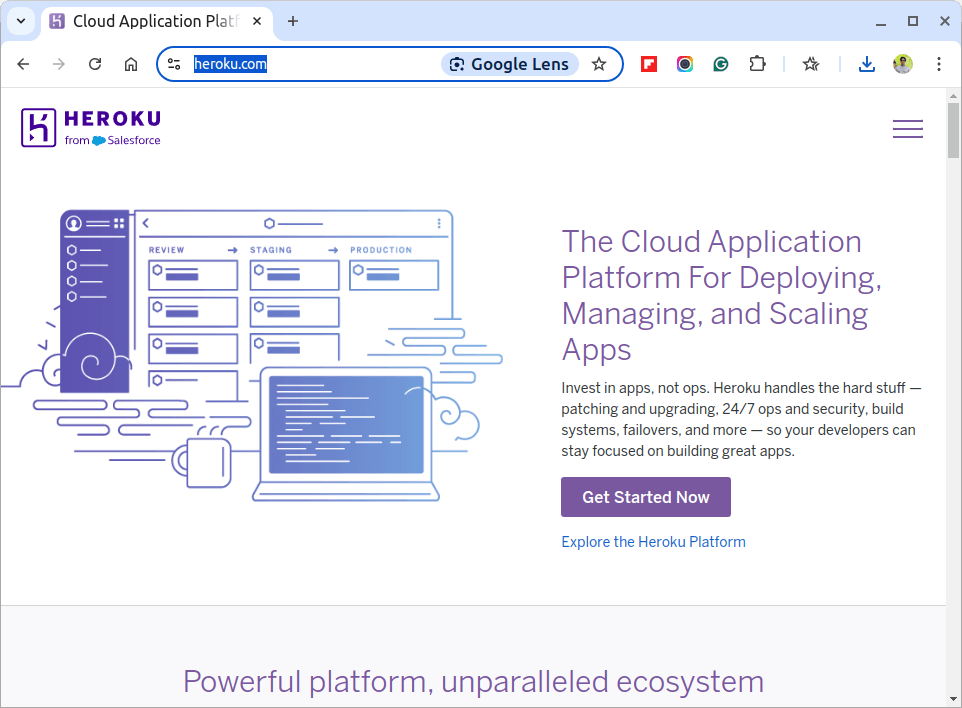Go to the browser home page

pos(131,64)
